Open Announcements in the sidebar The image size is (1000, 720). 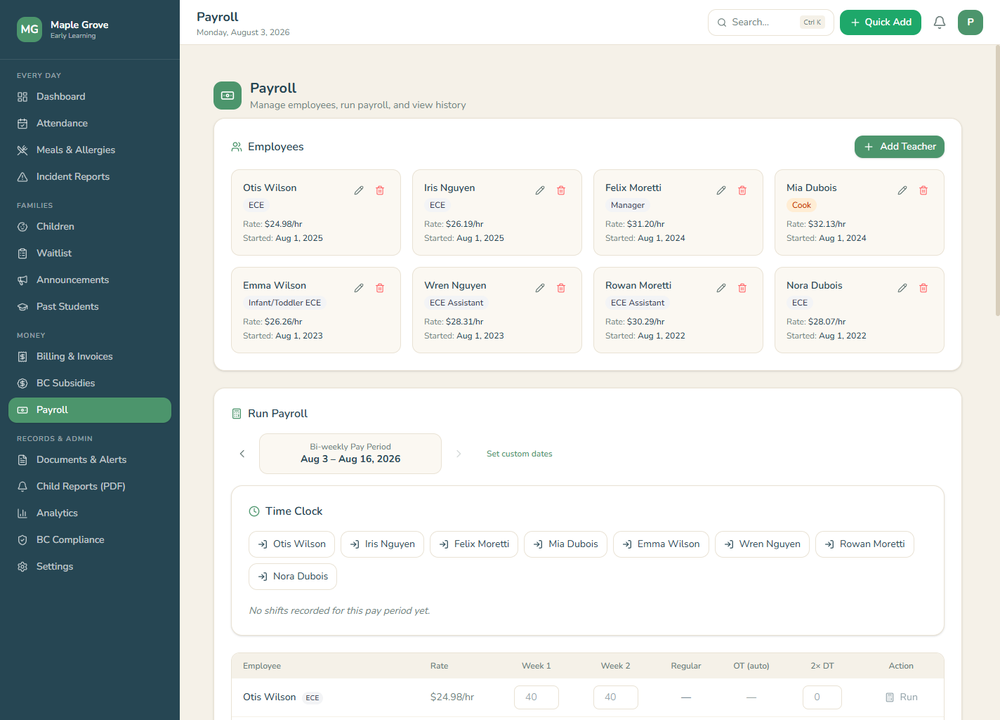point(90,281)
